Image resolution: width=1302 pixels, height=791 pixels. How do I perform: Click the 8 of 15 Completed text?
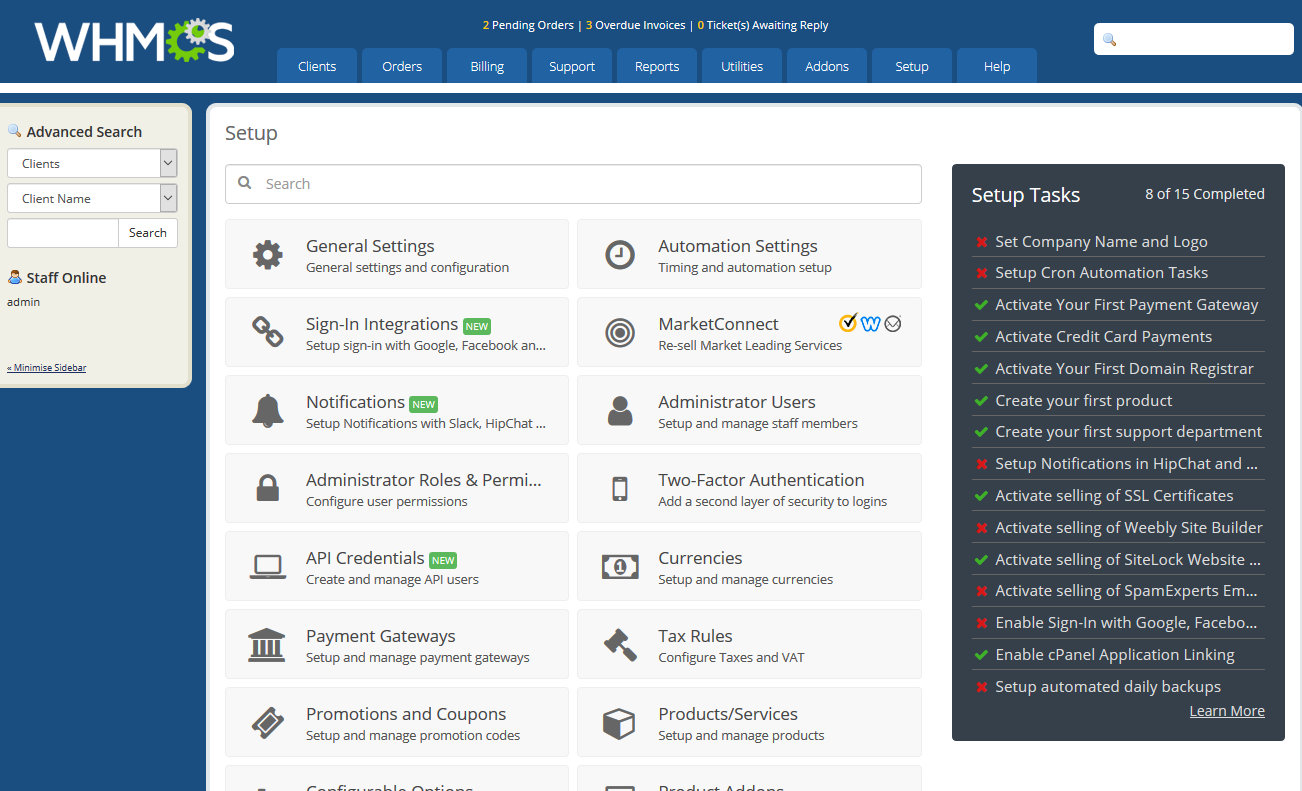(x=1205, y=194)
